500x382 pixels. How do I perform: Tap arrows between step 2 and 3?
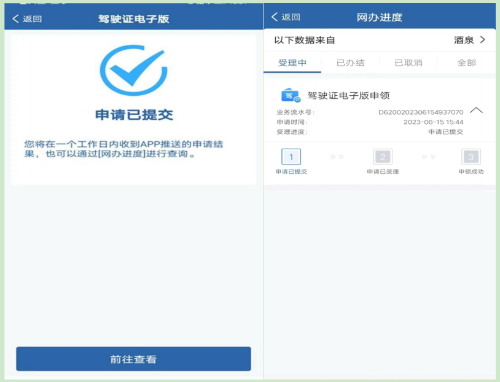pos(428,157)
